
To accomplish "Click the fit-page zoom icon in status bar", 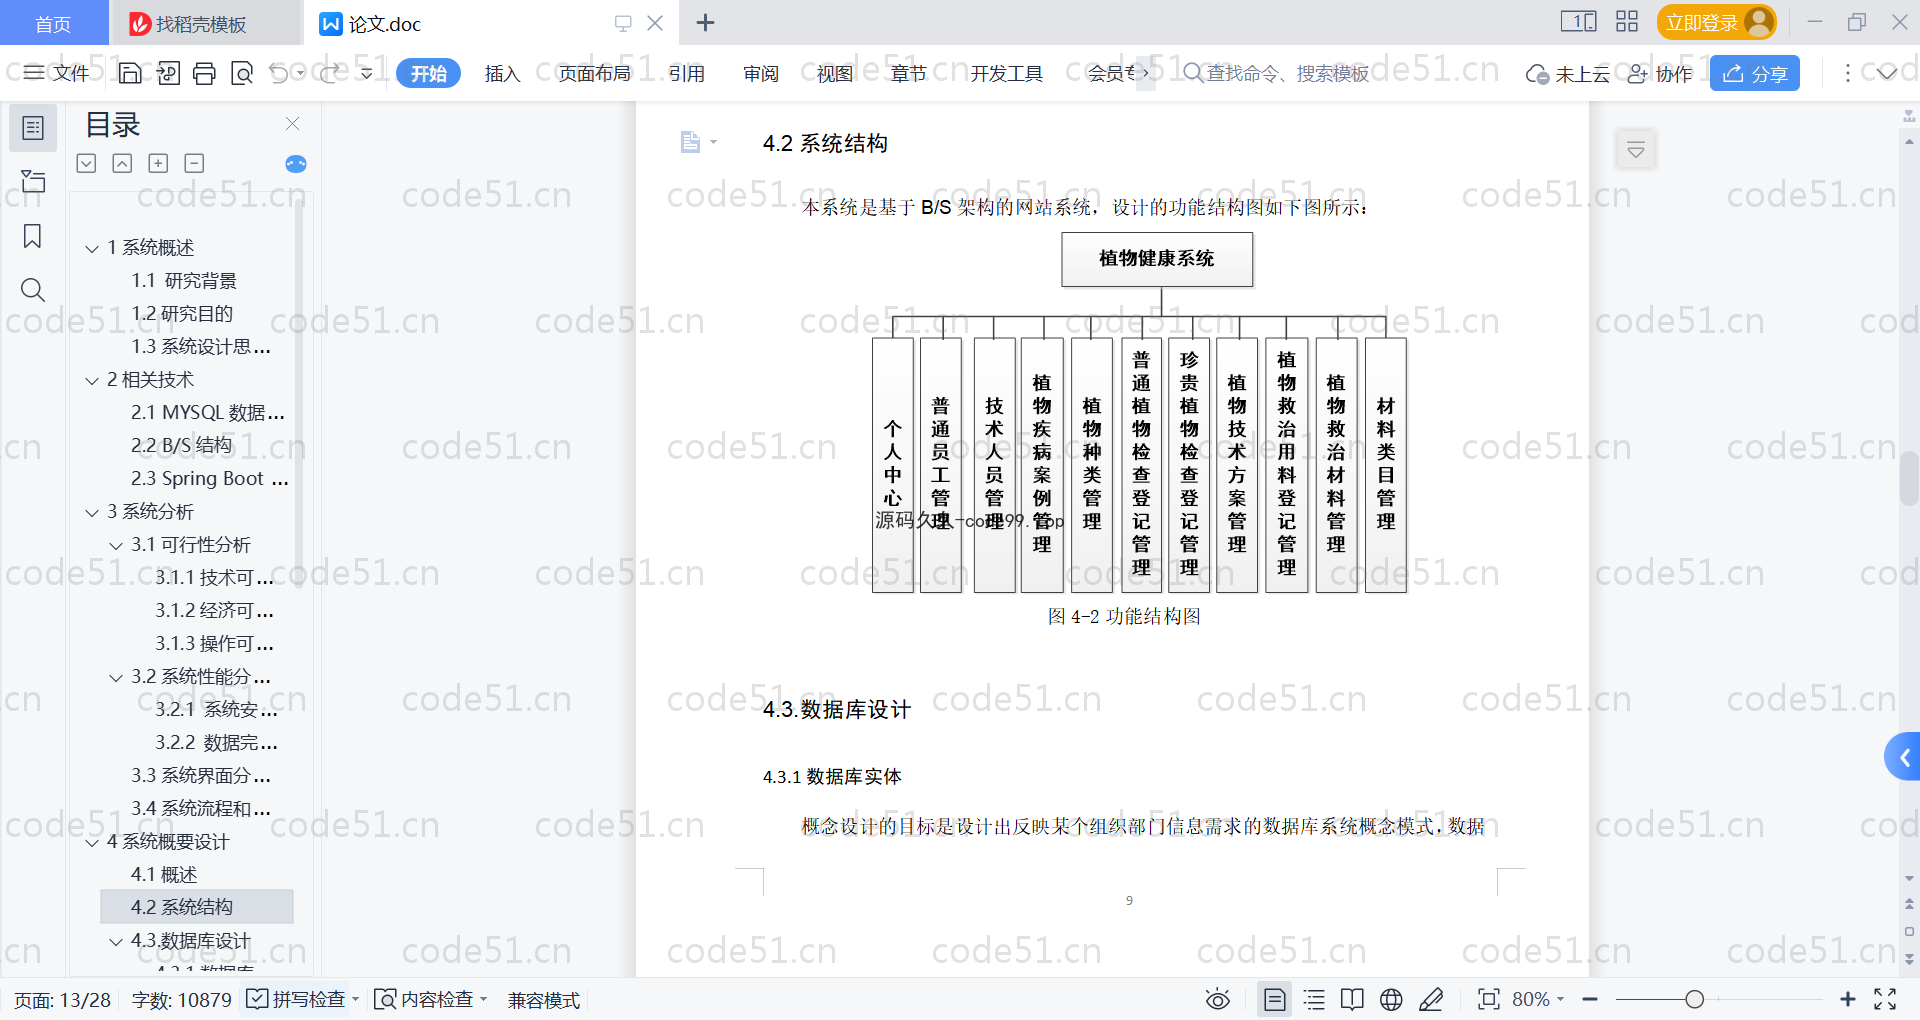I will point(1489,999).
